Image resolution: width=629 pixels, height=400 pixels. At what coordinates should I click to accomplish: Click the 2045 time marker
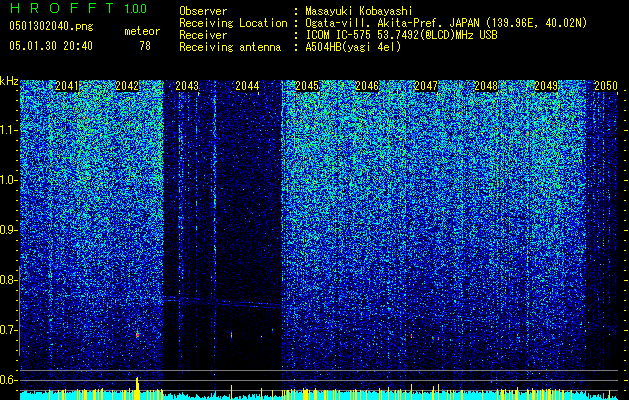307,86
